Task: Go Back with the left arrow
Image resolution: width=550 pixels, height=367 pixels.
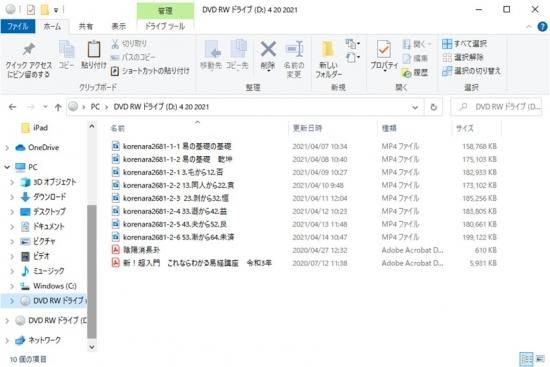Action: pos(12,107)
